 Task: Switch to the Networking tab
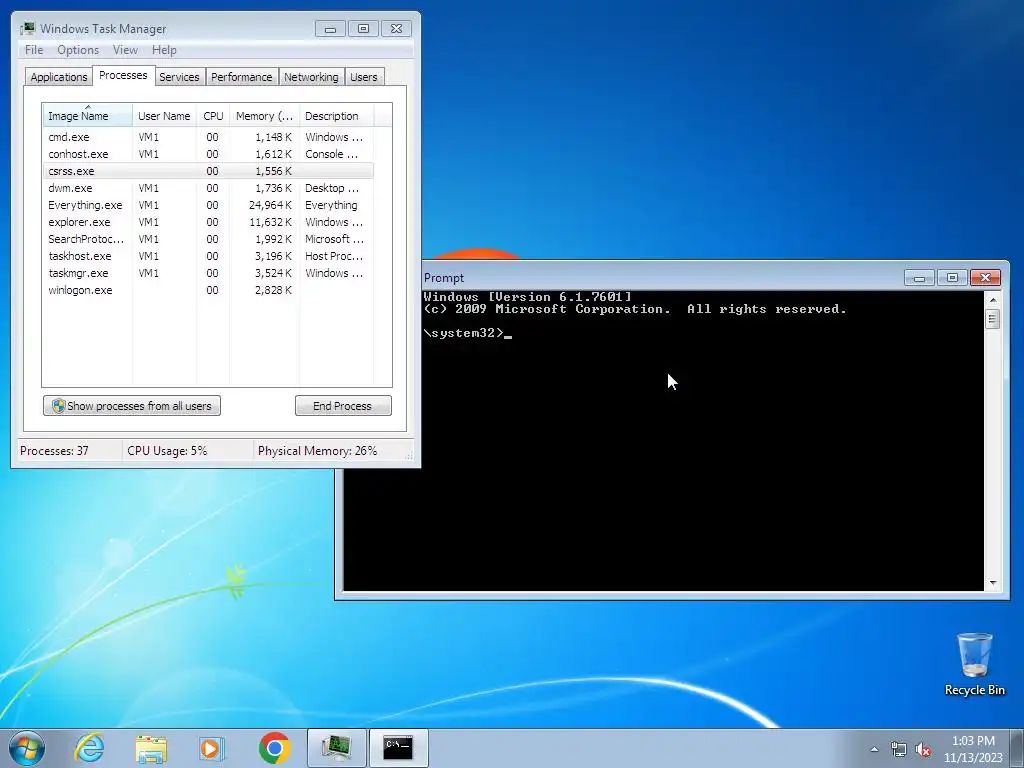pyautogui.click(x=311, y=77)
